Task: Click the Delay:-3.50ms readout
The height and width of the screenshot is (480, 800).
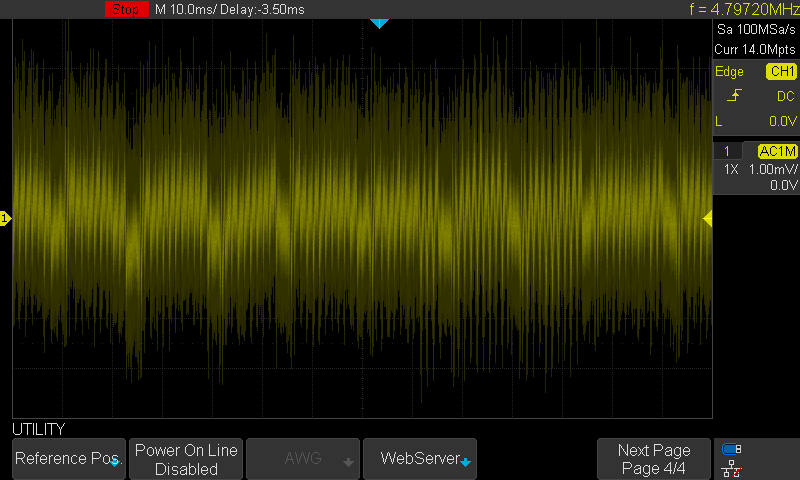Action: click(x=262, y=10)
